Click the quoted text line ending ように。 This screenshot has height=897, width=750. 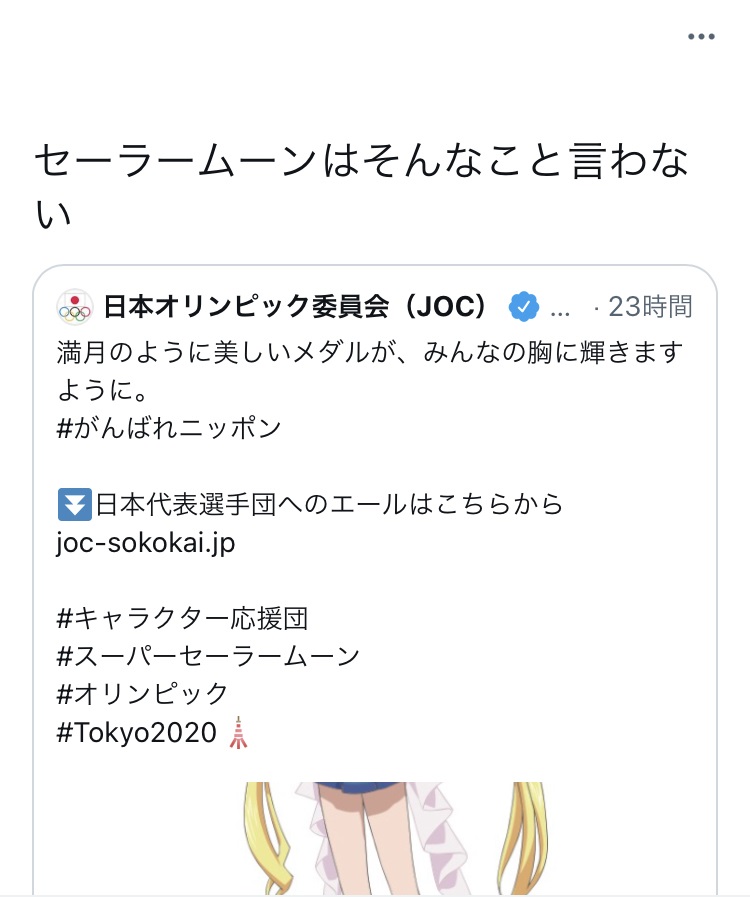coord(103,390)
